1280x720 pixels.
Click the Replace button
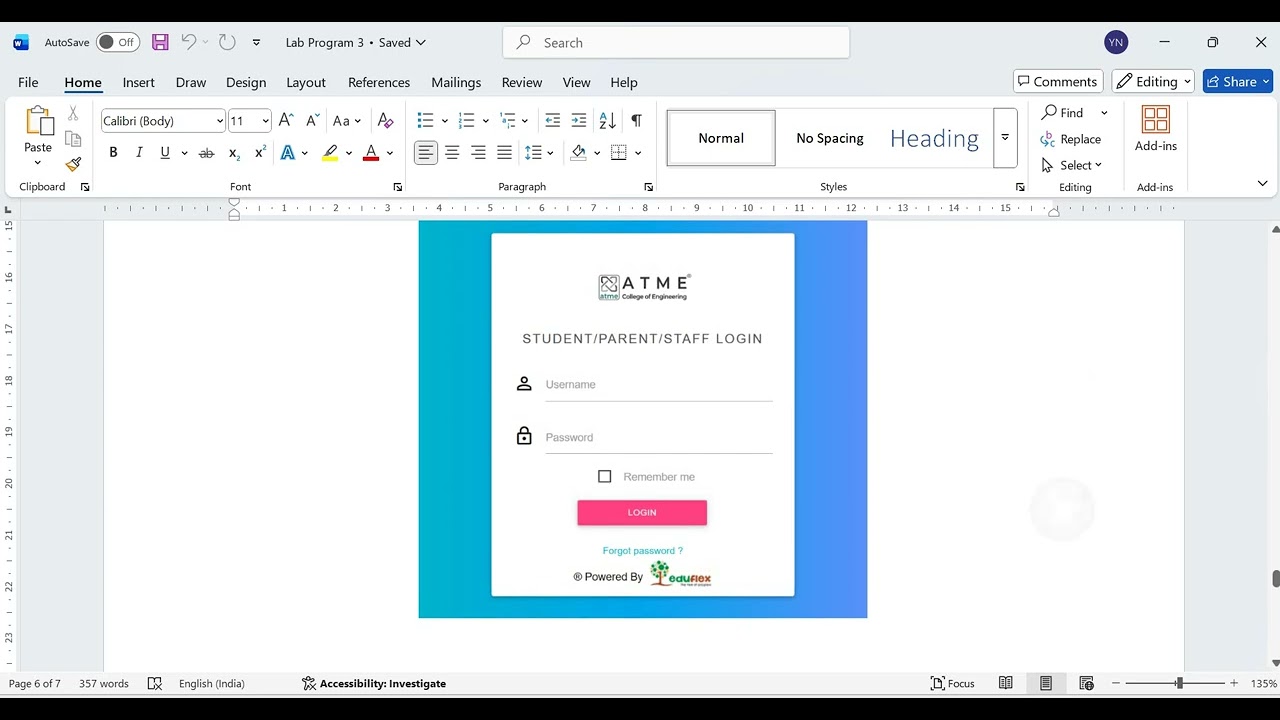point(1071,139)
